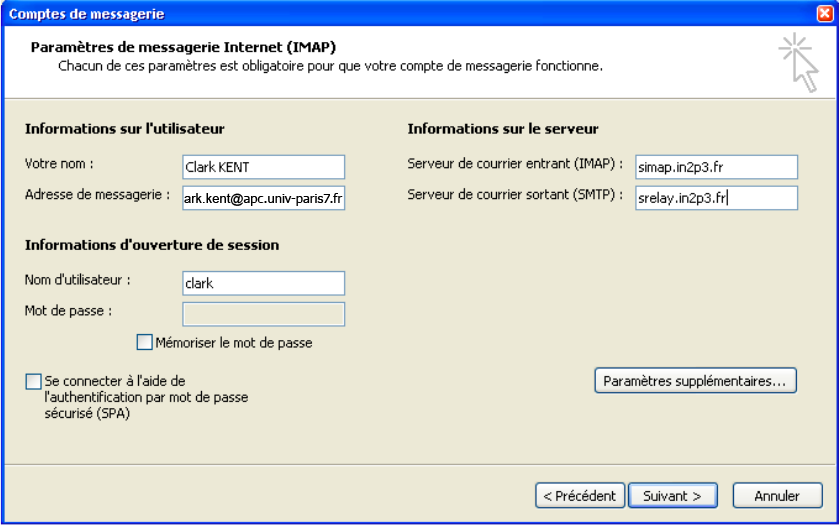Focus the Votre nom input containing Clark KENT

(264, 167)
